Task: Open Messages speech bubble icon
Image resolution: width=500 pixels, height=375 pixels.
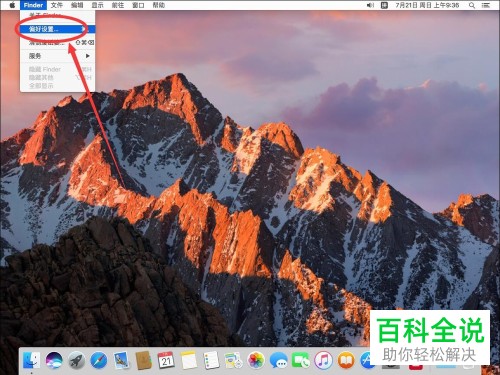Action: [x=278, y=360]
